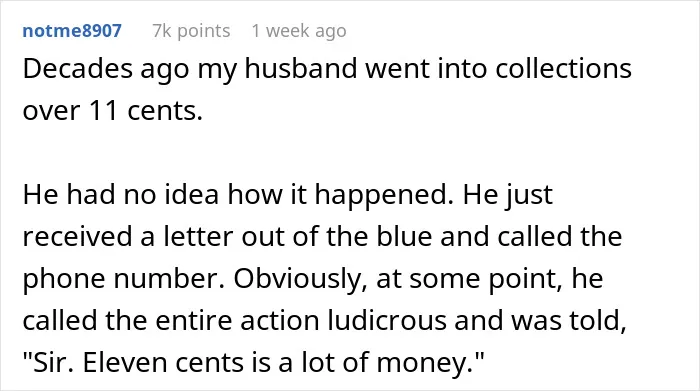Open the notme8907 user profile
This screenshot has height=391, width=700.
(x=72, y=31)
